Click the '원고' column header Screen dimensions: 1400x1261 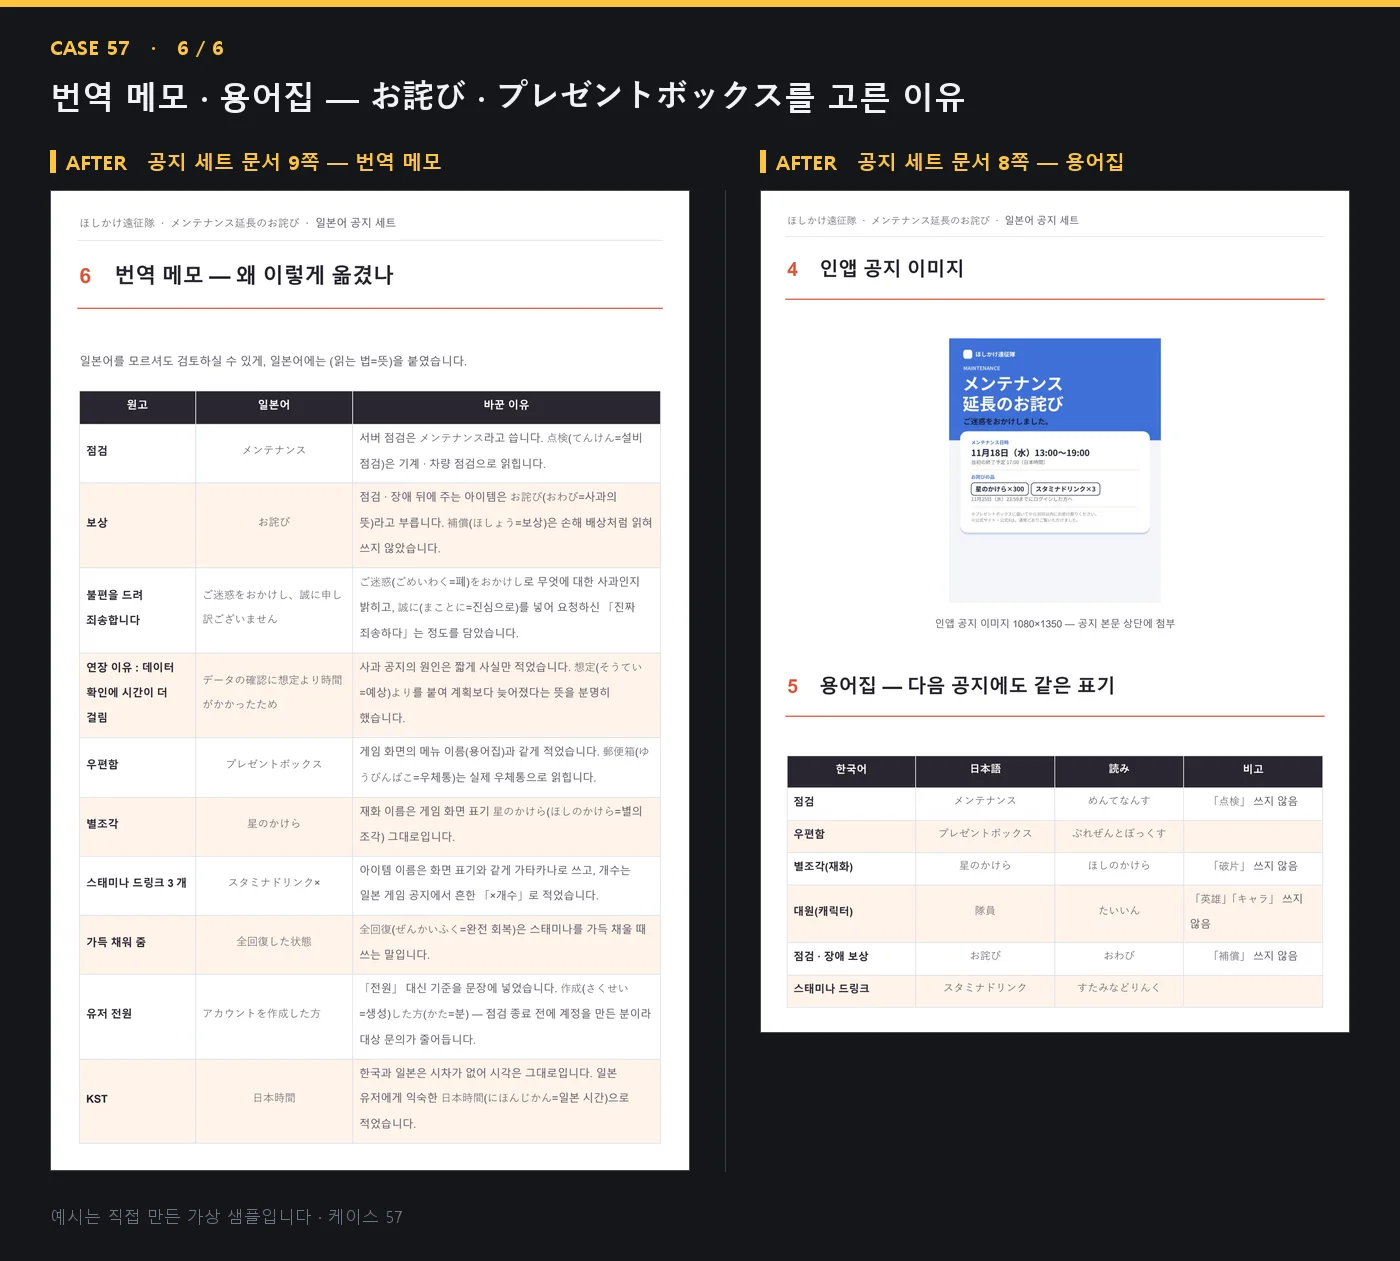[x=138, y=405]
